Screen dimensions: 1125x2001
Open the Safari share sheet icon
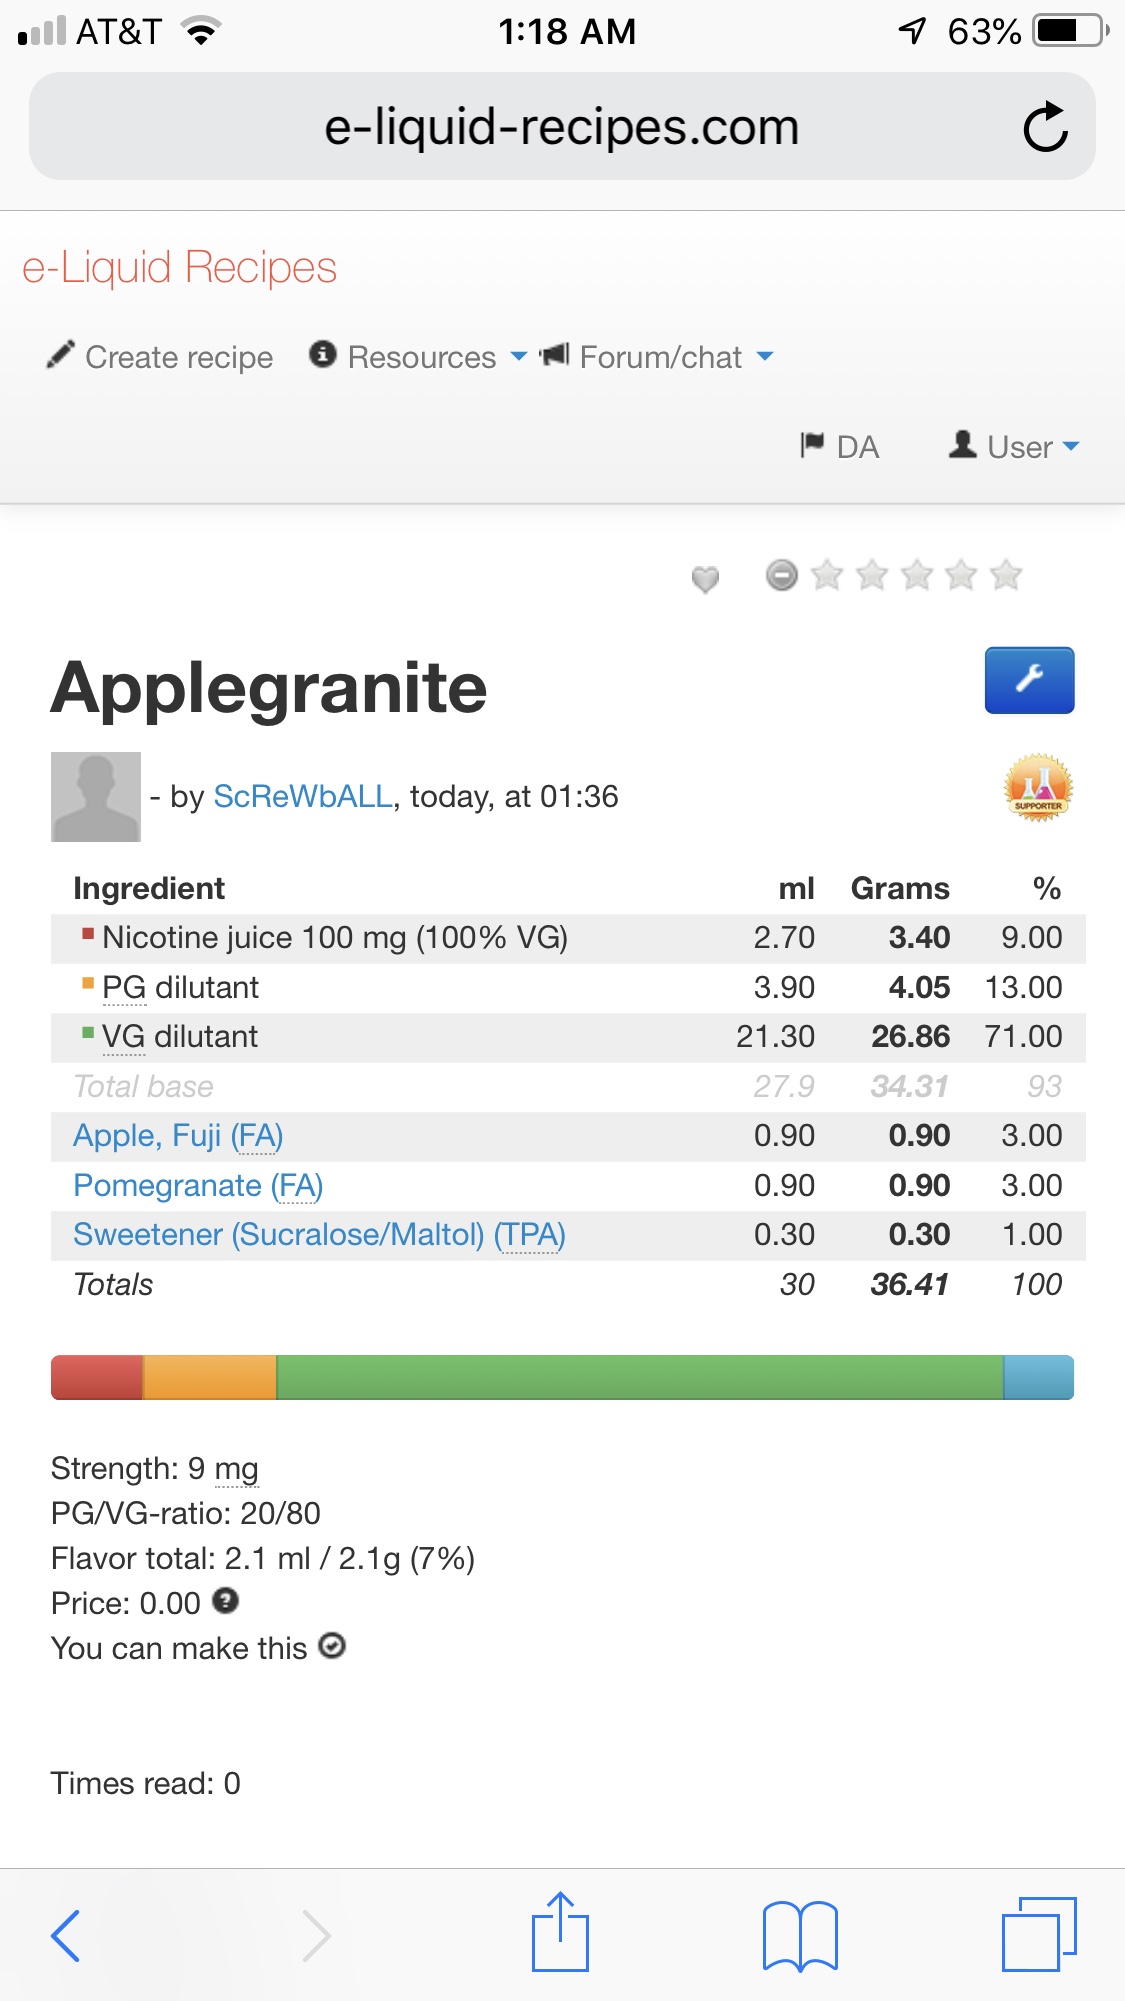pyautogui.click(x=560, y=1932)
